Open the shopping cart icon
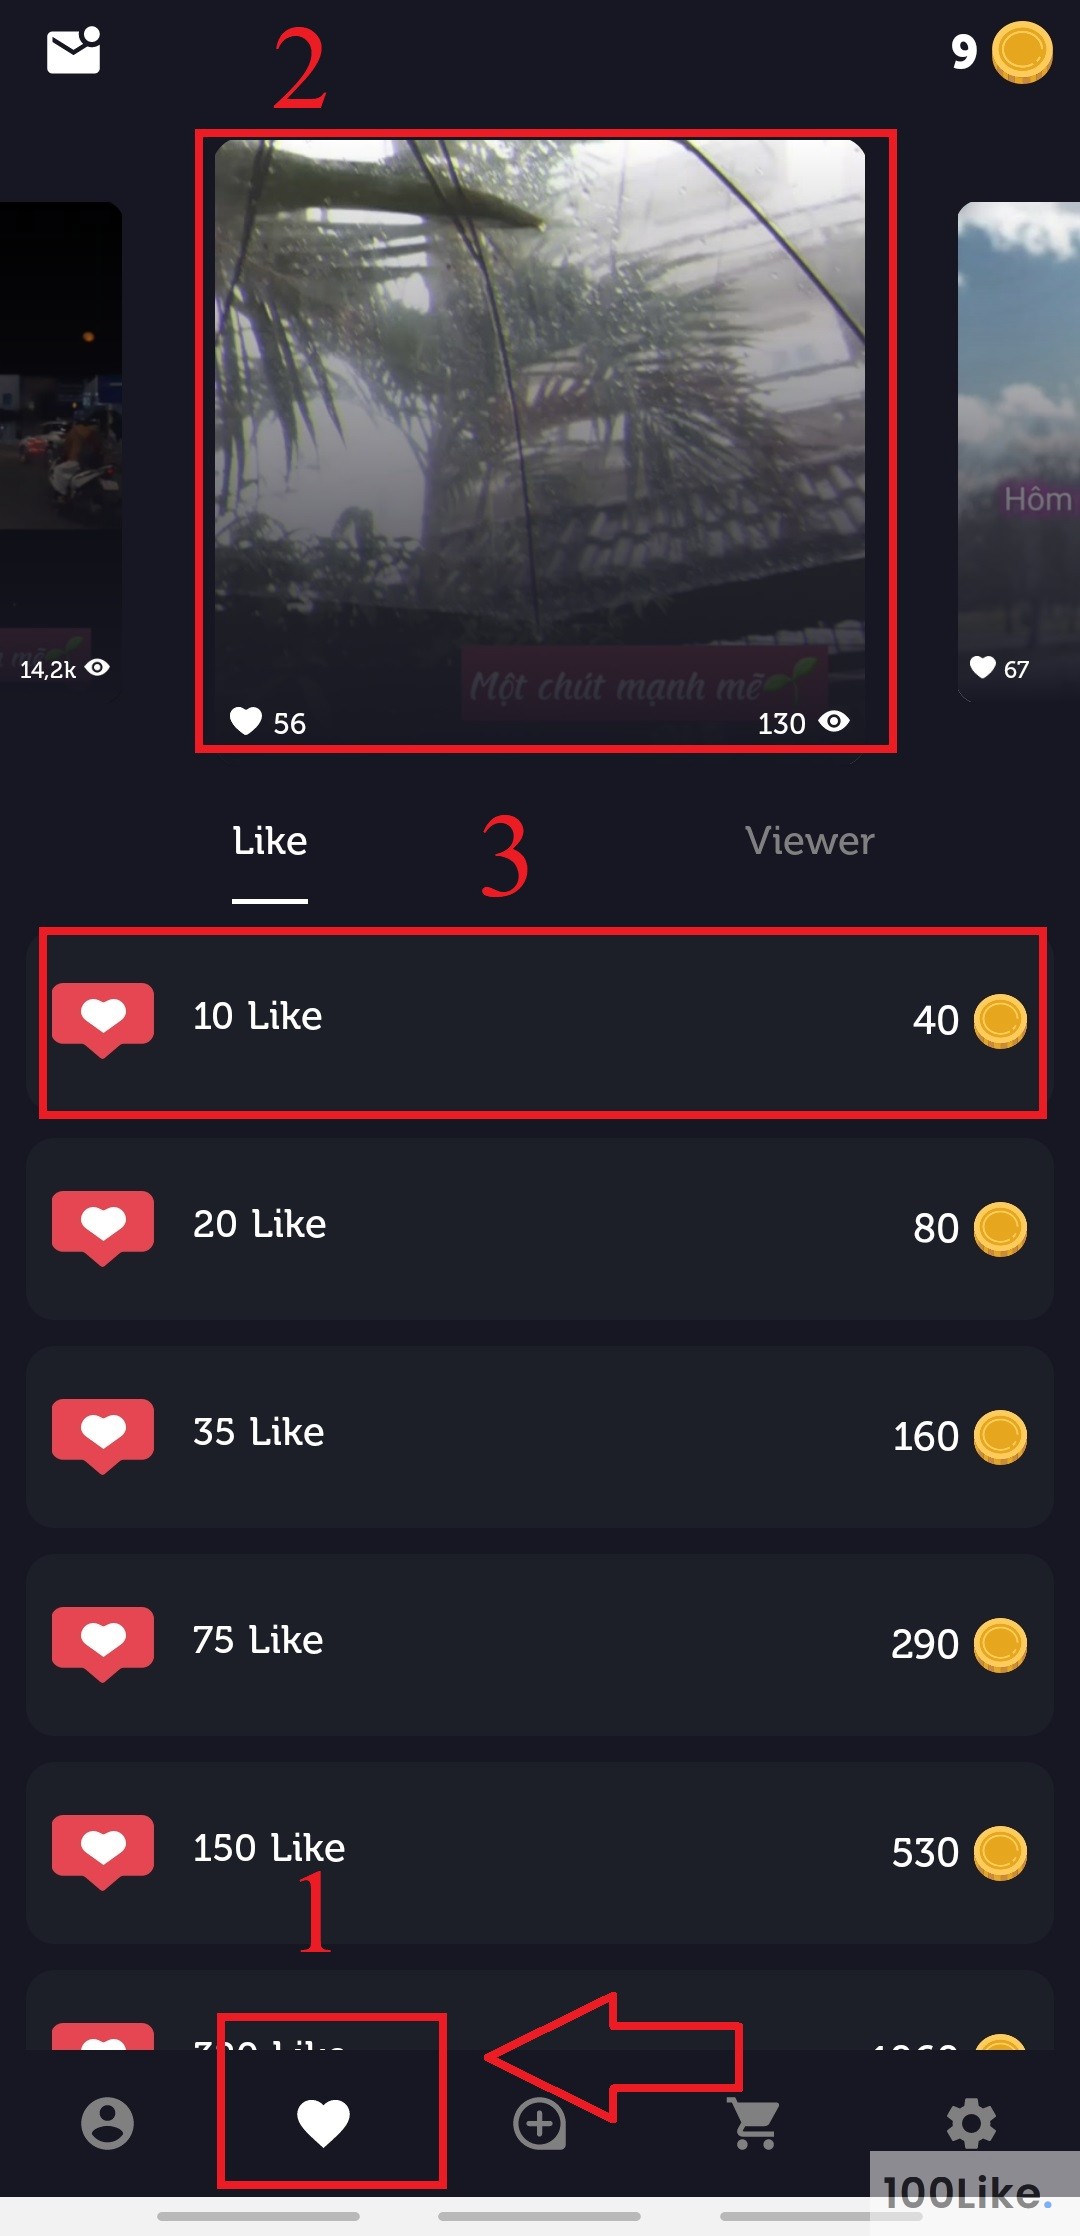The width and height of the screenshot is (1080, 2236). (x=755, y=2123)
